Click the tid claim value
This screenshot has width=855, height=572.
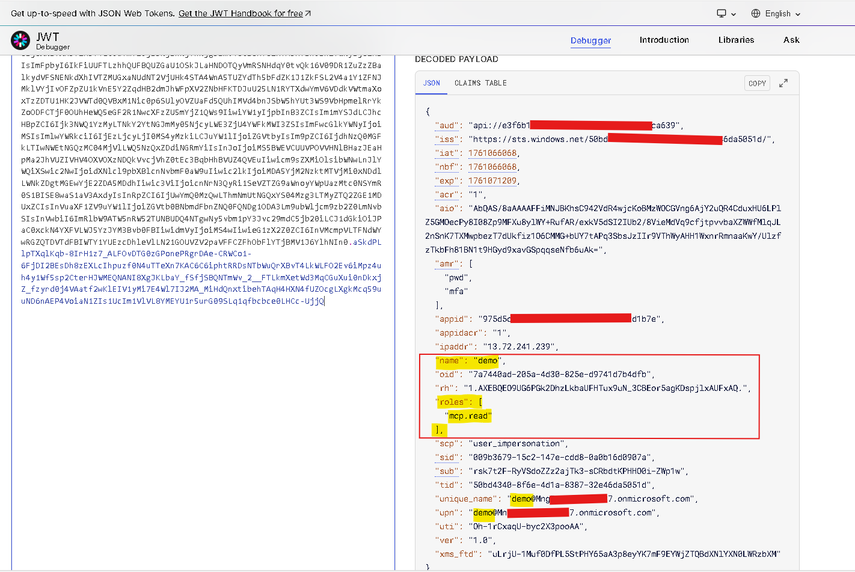pyautogui.click(x=559, y=485)
